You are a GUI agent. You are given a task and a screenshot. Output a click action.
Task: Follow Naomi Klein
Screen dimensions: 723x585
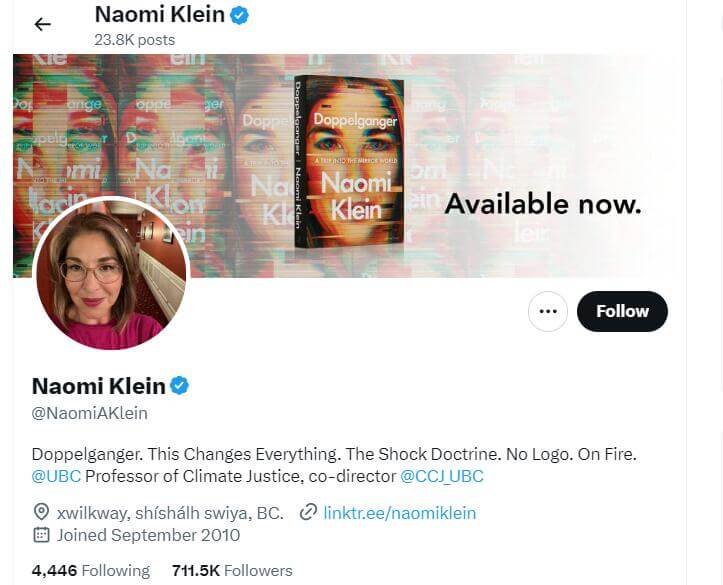(622, 311)
